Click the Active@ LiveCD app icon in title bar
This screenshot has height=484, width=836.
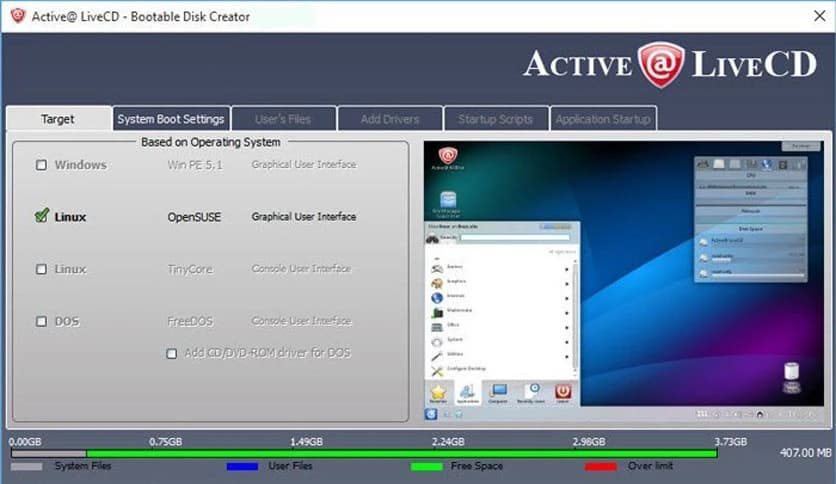[x=18, y=16]
